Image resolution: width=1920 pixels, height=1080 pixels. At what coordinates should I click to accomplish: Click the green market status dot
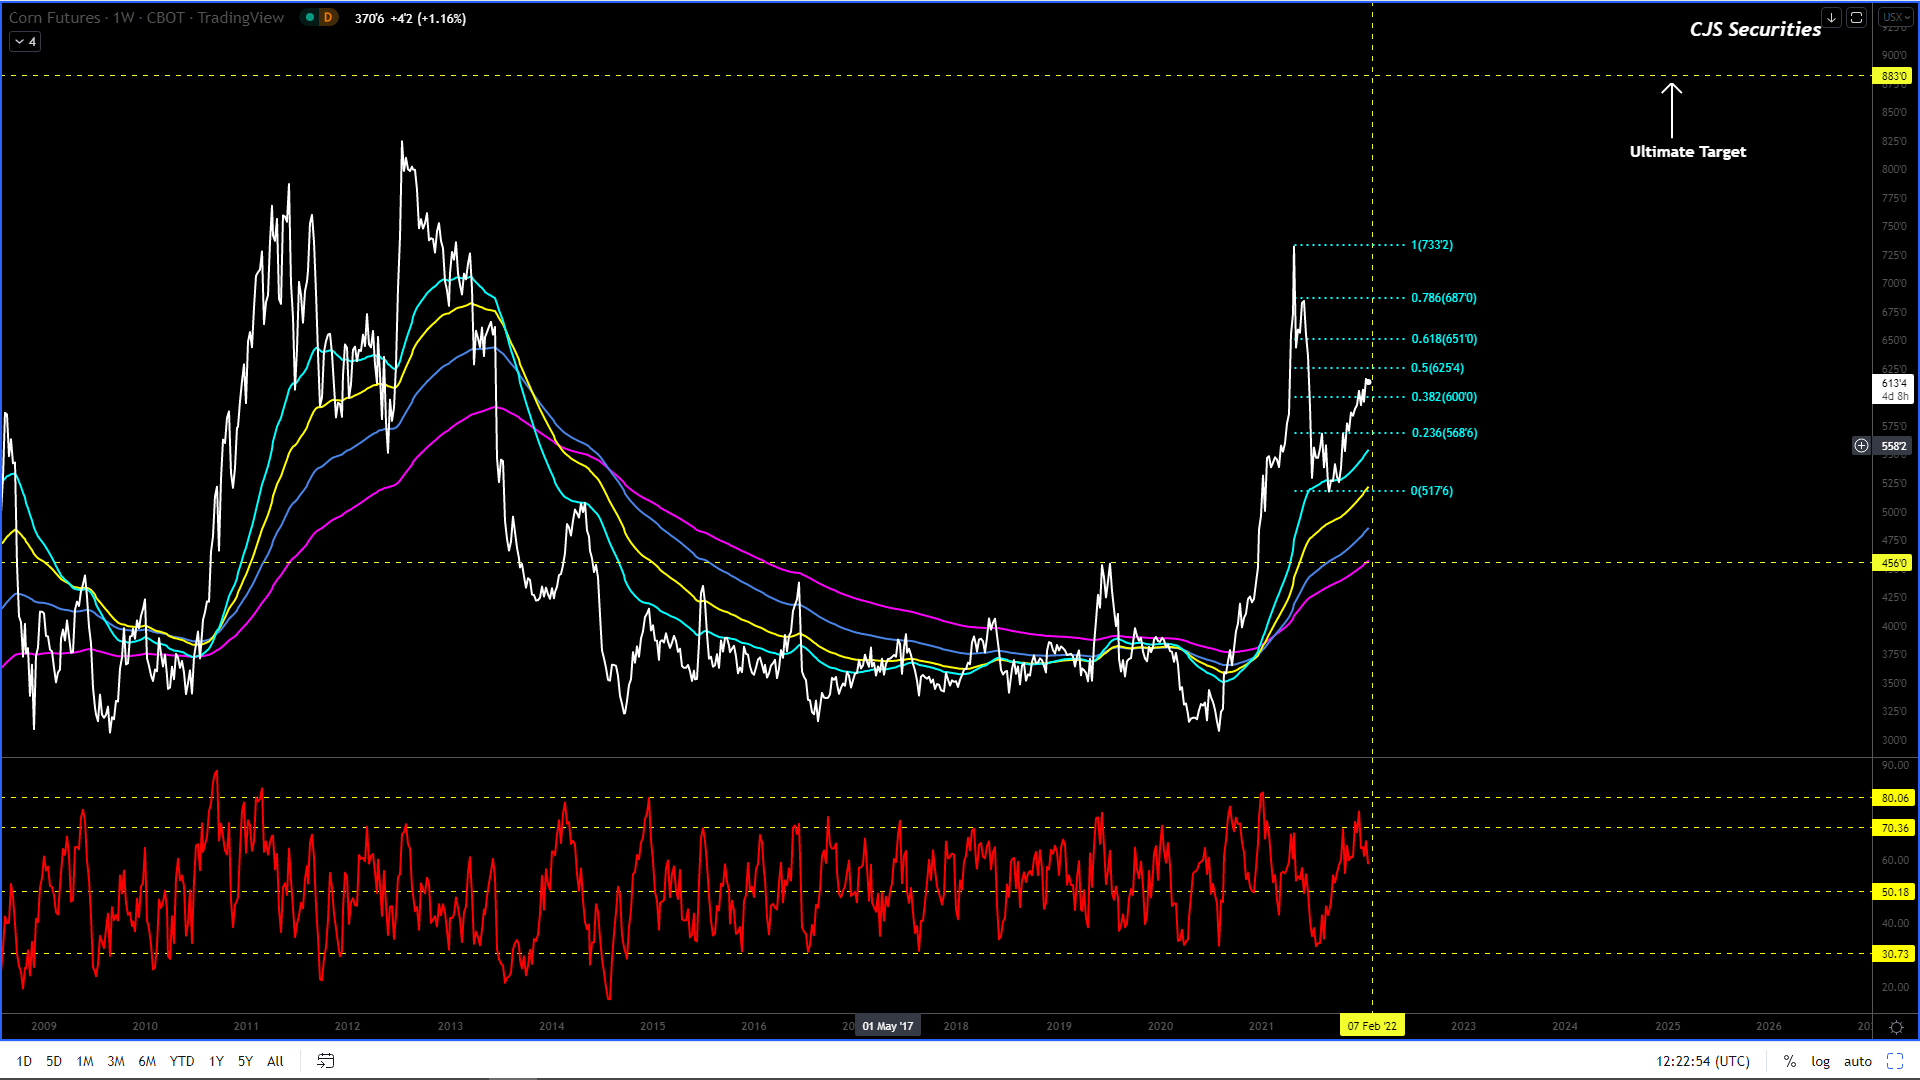[310, 18]
